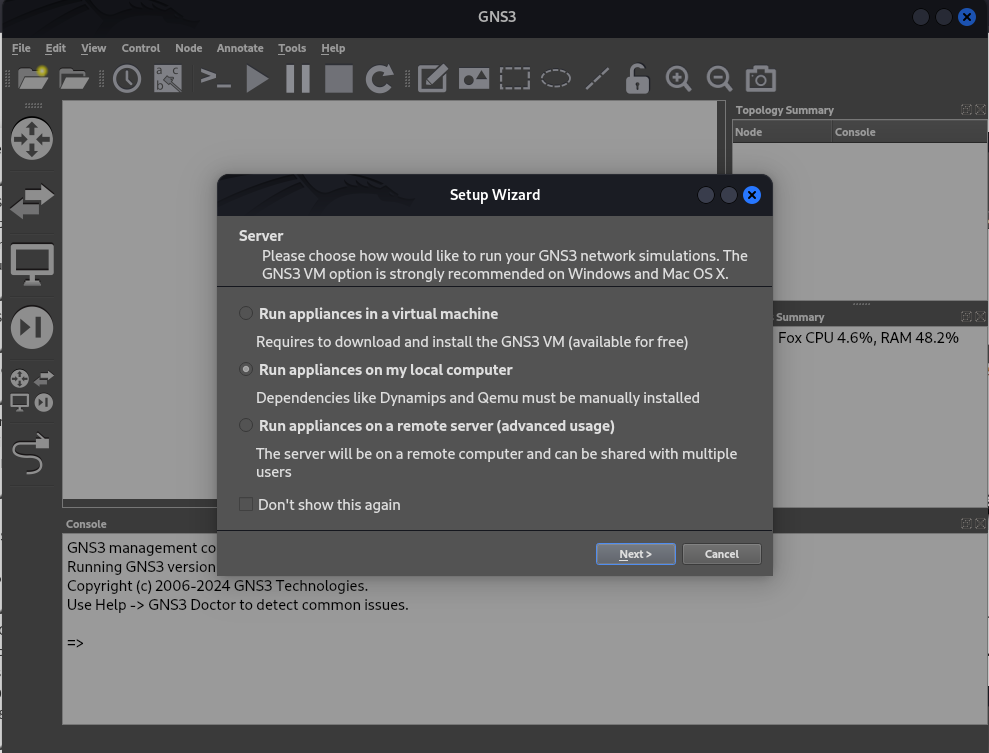Screen dimensions: 989x753
Task: Browse end devices monitor icon
Action: (32, 264)
